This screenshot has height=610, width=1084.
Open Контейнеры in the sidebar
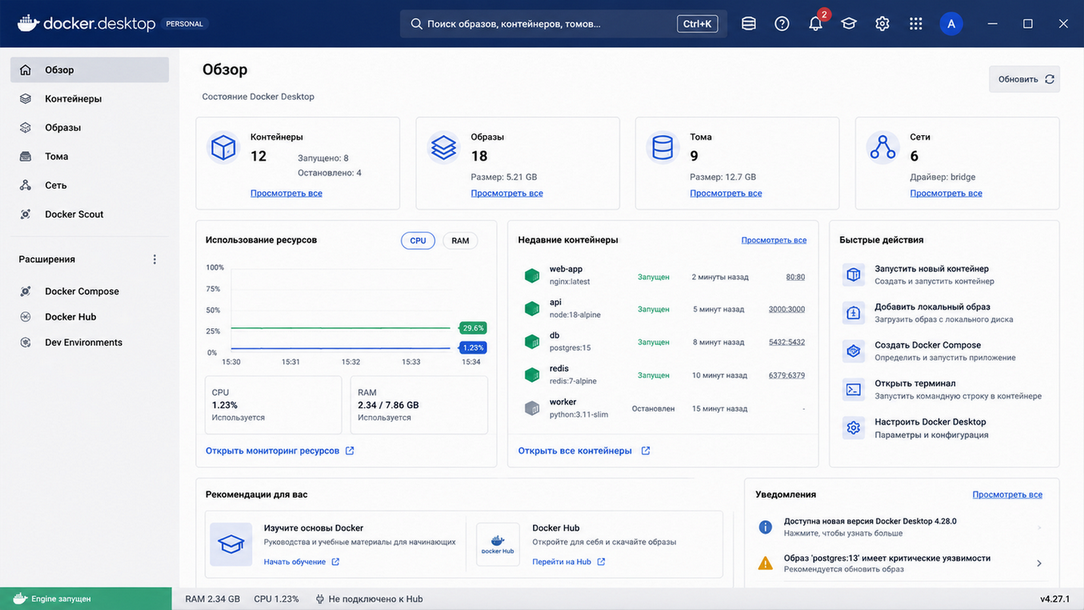pyautogui.click(x=89, y=99)
